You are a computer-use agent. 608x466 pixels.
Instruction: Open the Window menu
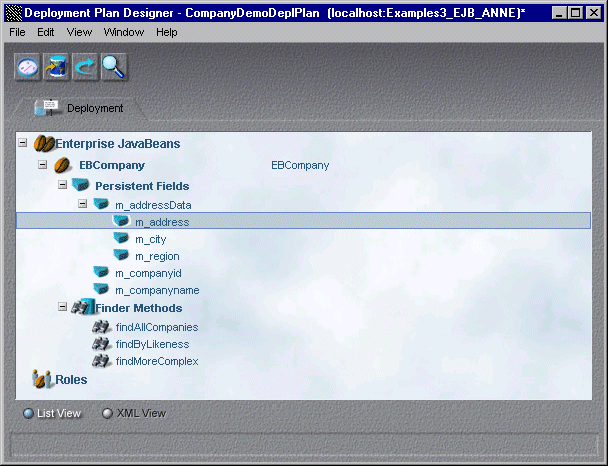click(124, 32)
